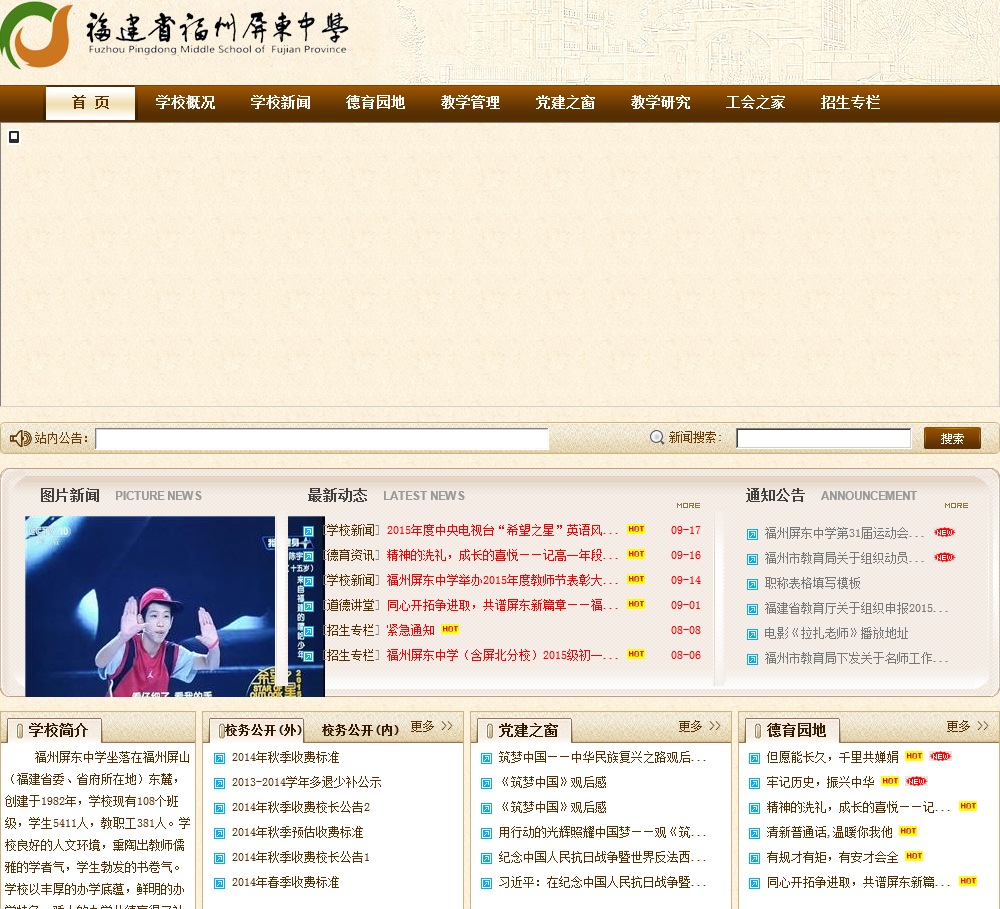Open the picture news thumbnail image

[x=150, y=606]
